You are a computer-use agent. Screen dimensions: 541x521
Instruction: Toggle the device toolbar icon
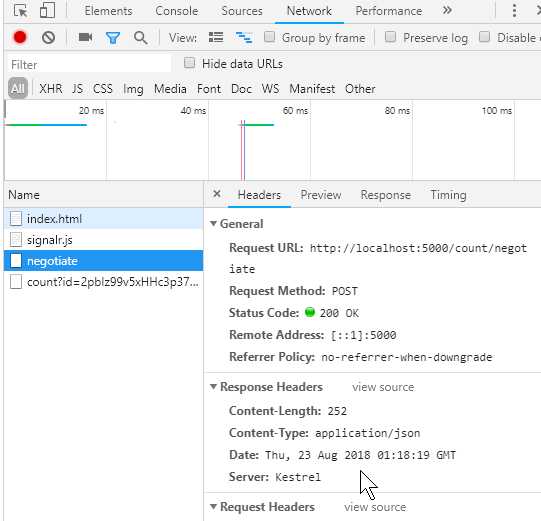click(x=47, y=10)
